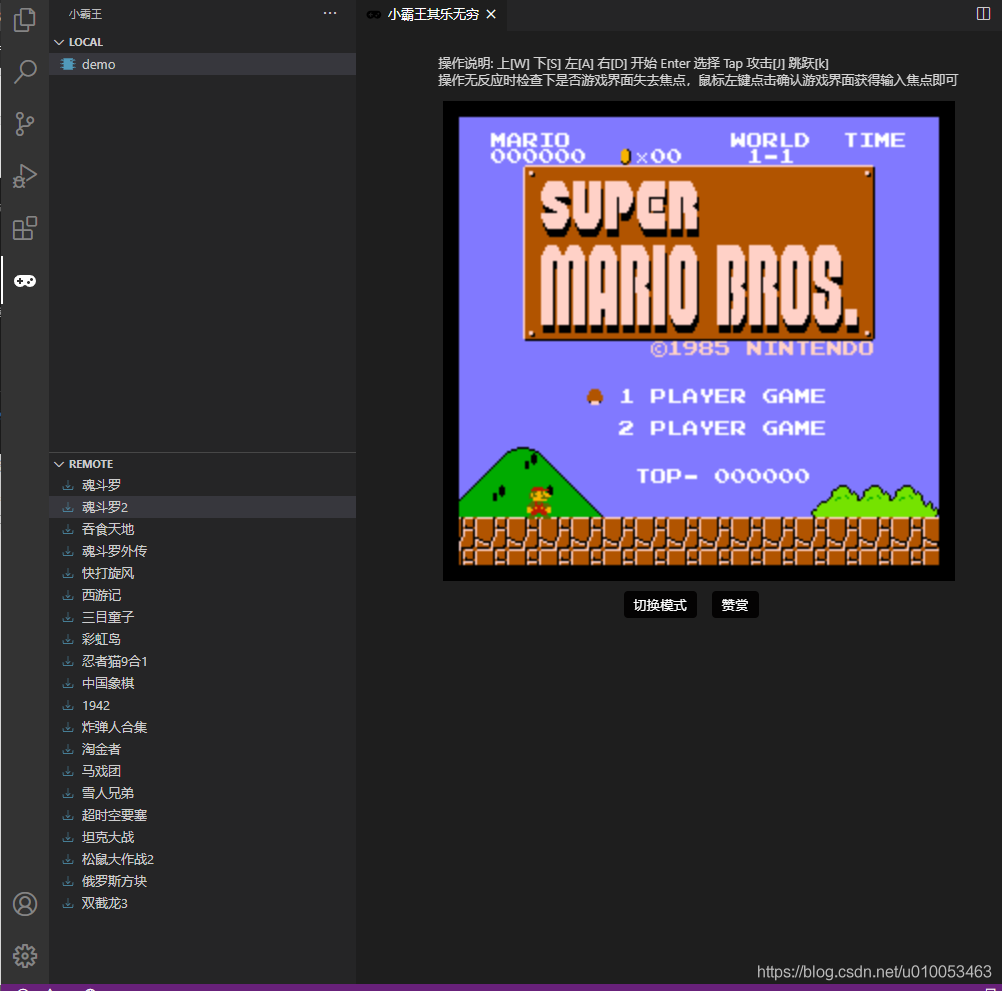Download icon next to 魂斗罗
Image resolution: width=1002 pixels, height=991 pixels.
(68, 486)
